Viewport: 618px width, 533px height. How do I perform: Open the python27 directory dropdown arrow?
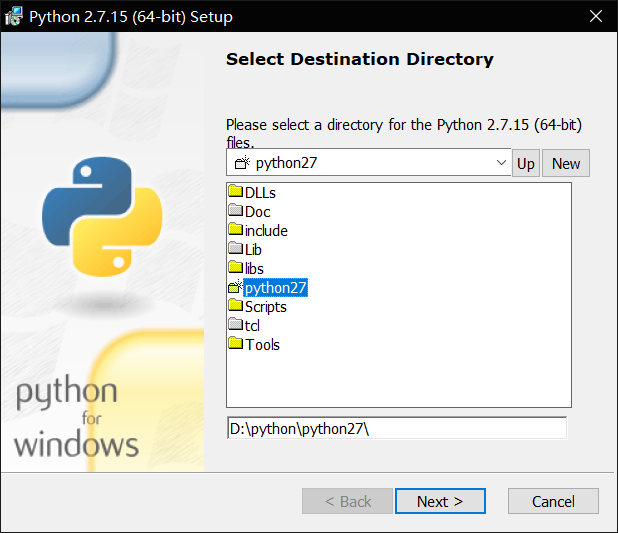[x=501, y=162]
